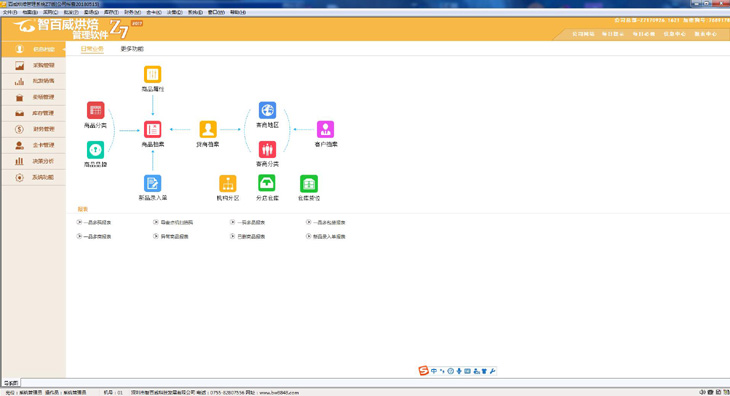Open the green 分店仓库 warehouse icon

point(267,183)
